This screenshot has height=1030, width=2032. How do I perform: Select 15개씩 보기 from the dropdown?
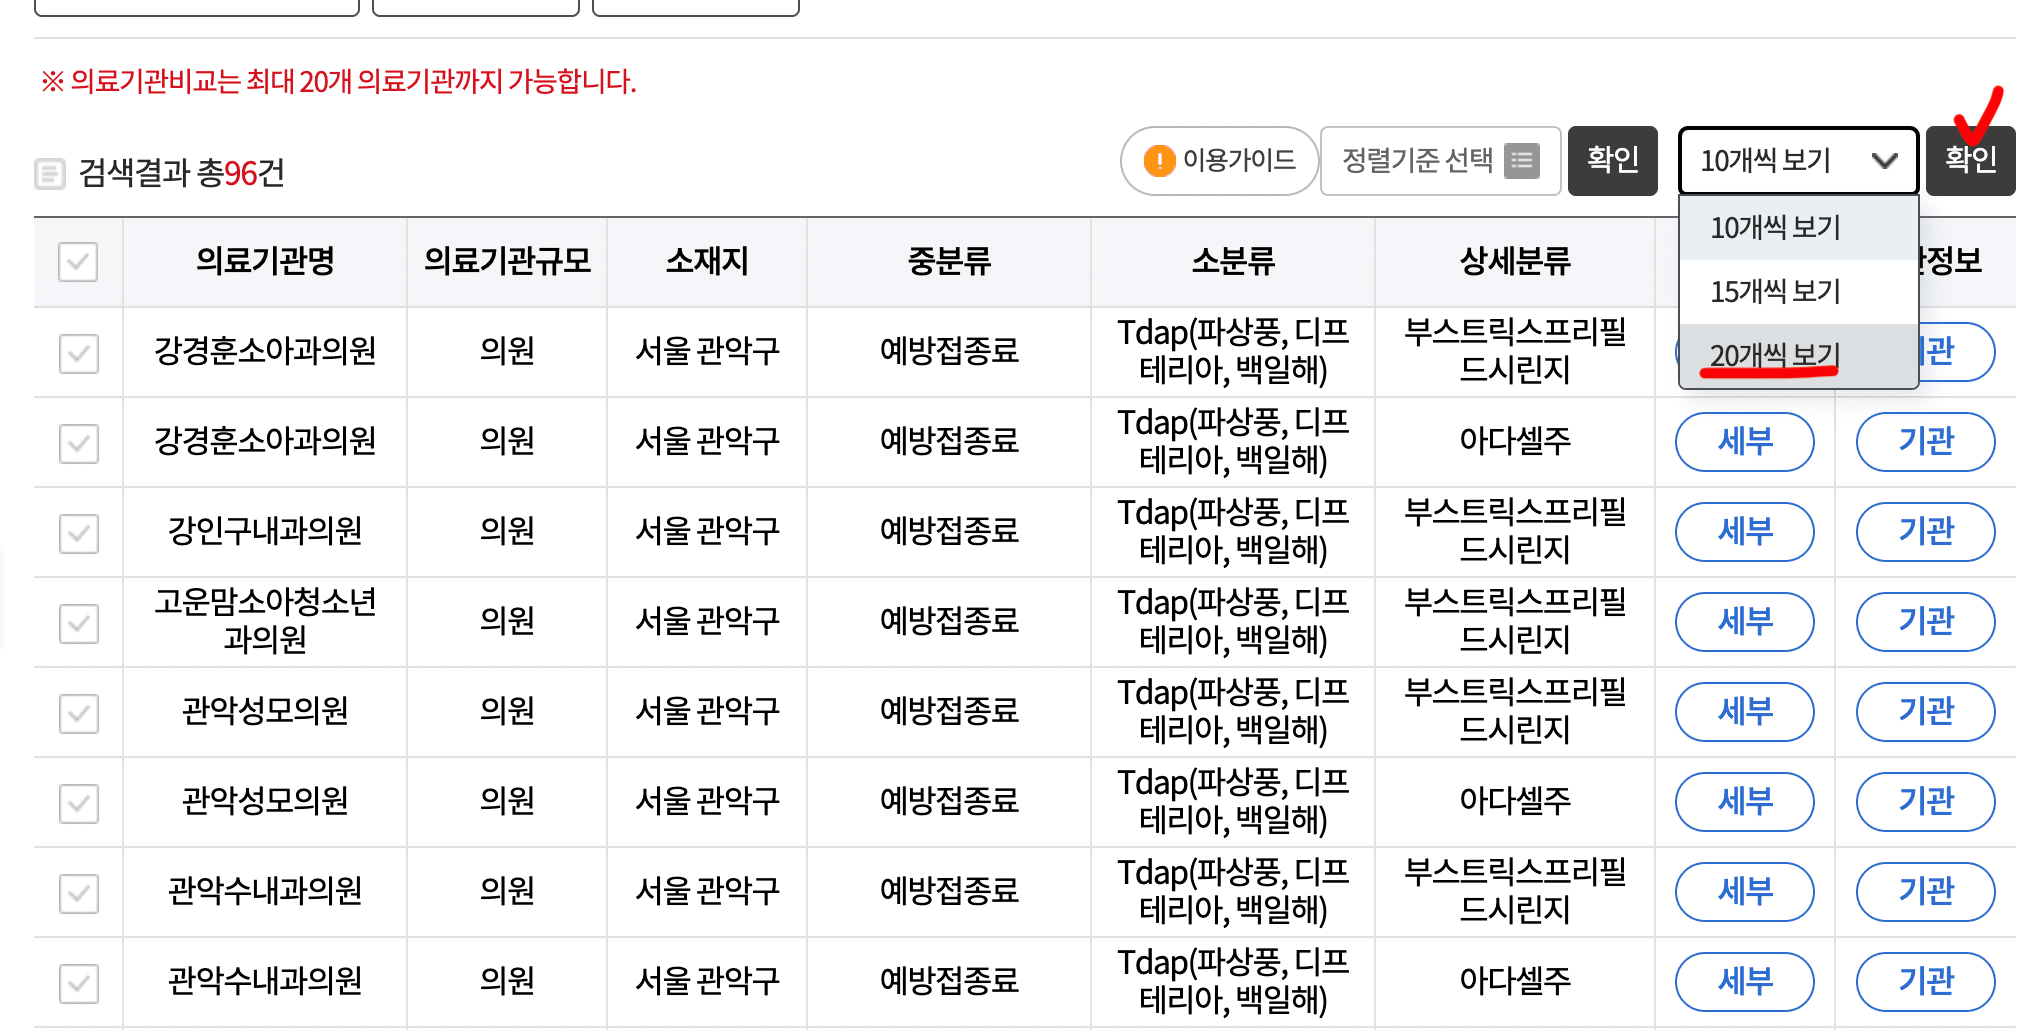(x=1775, y=291)
